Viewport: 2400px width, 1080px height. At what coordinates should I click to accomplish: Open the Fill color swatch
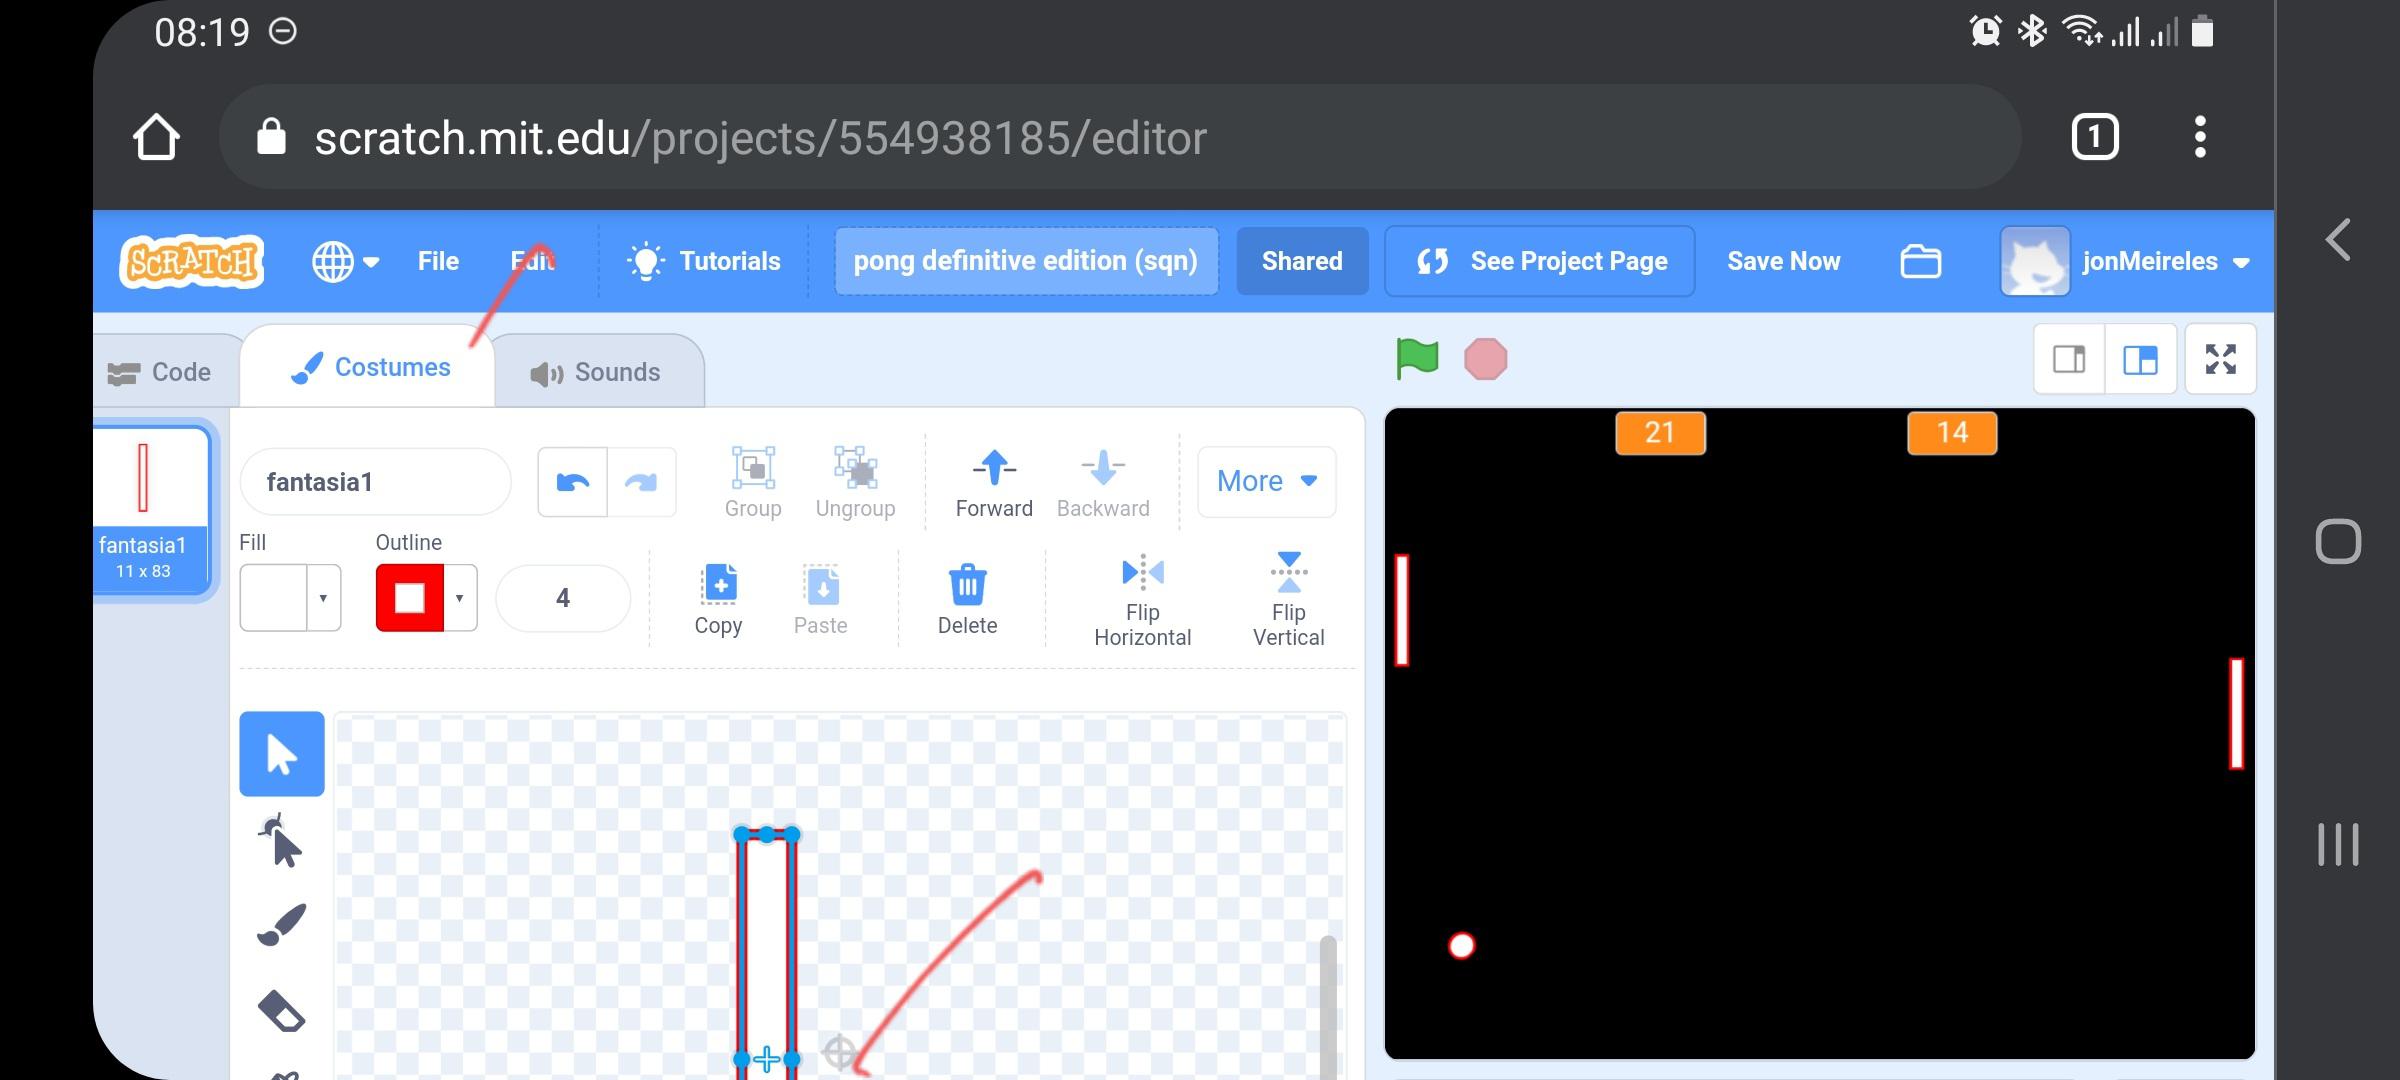point(290,598)
